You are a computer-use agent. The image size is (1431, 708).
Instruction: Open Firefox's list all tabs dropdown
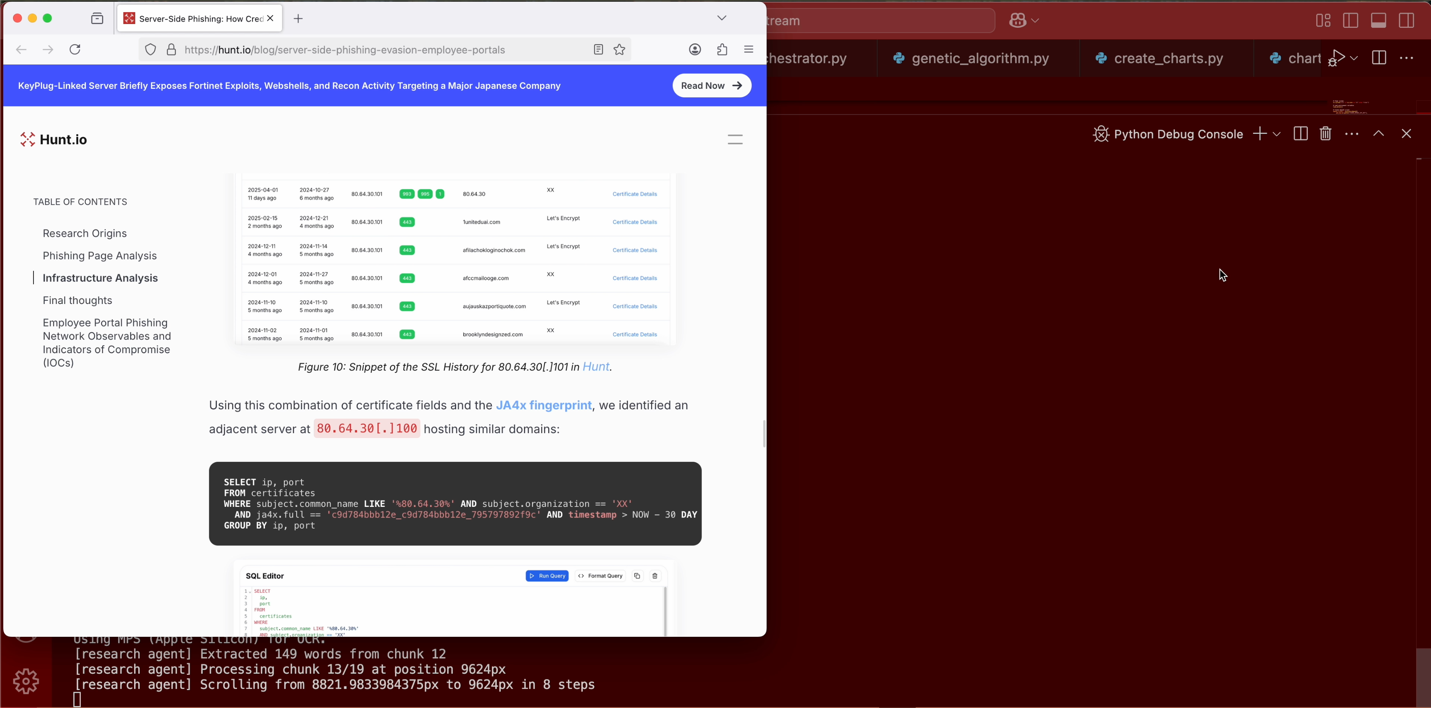tap(722, 18)
